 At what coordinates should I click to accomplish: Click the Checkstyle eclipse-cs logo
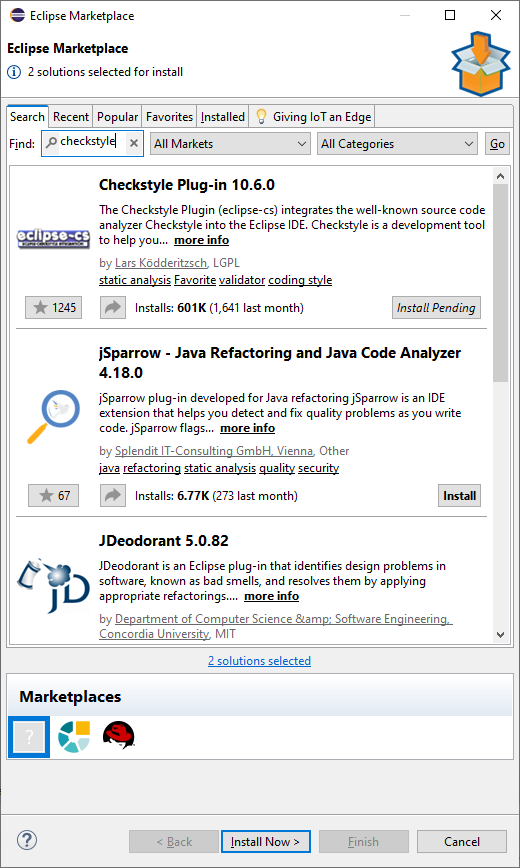pyautogui.click(x=53, y=239)
